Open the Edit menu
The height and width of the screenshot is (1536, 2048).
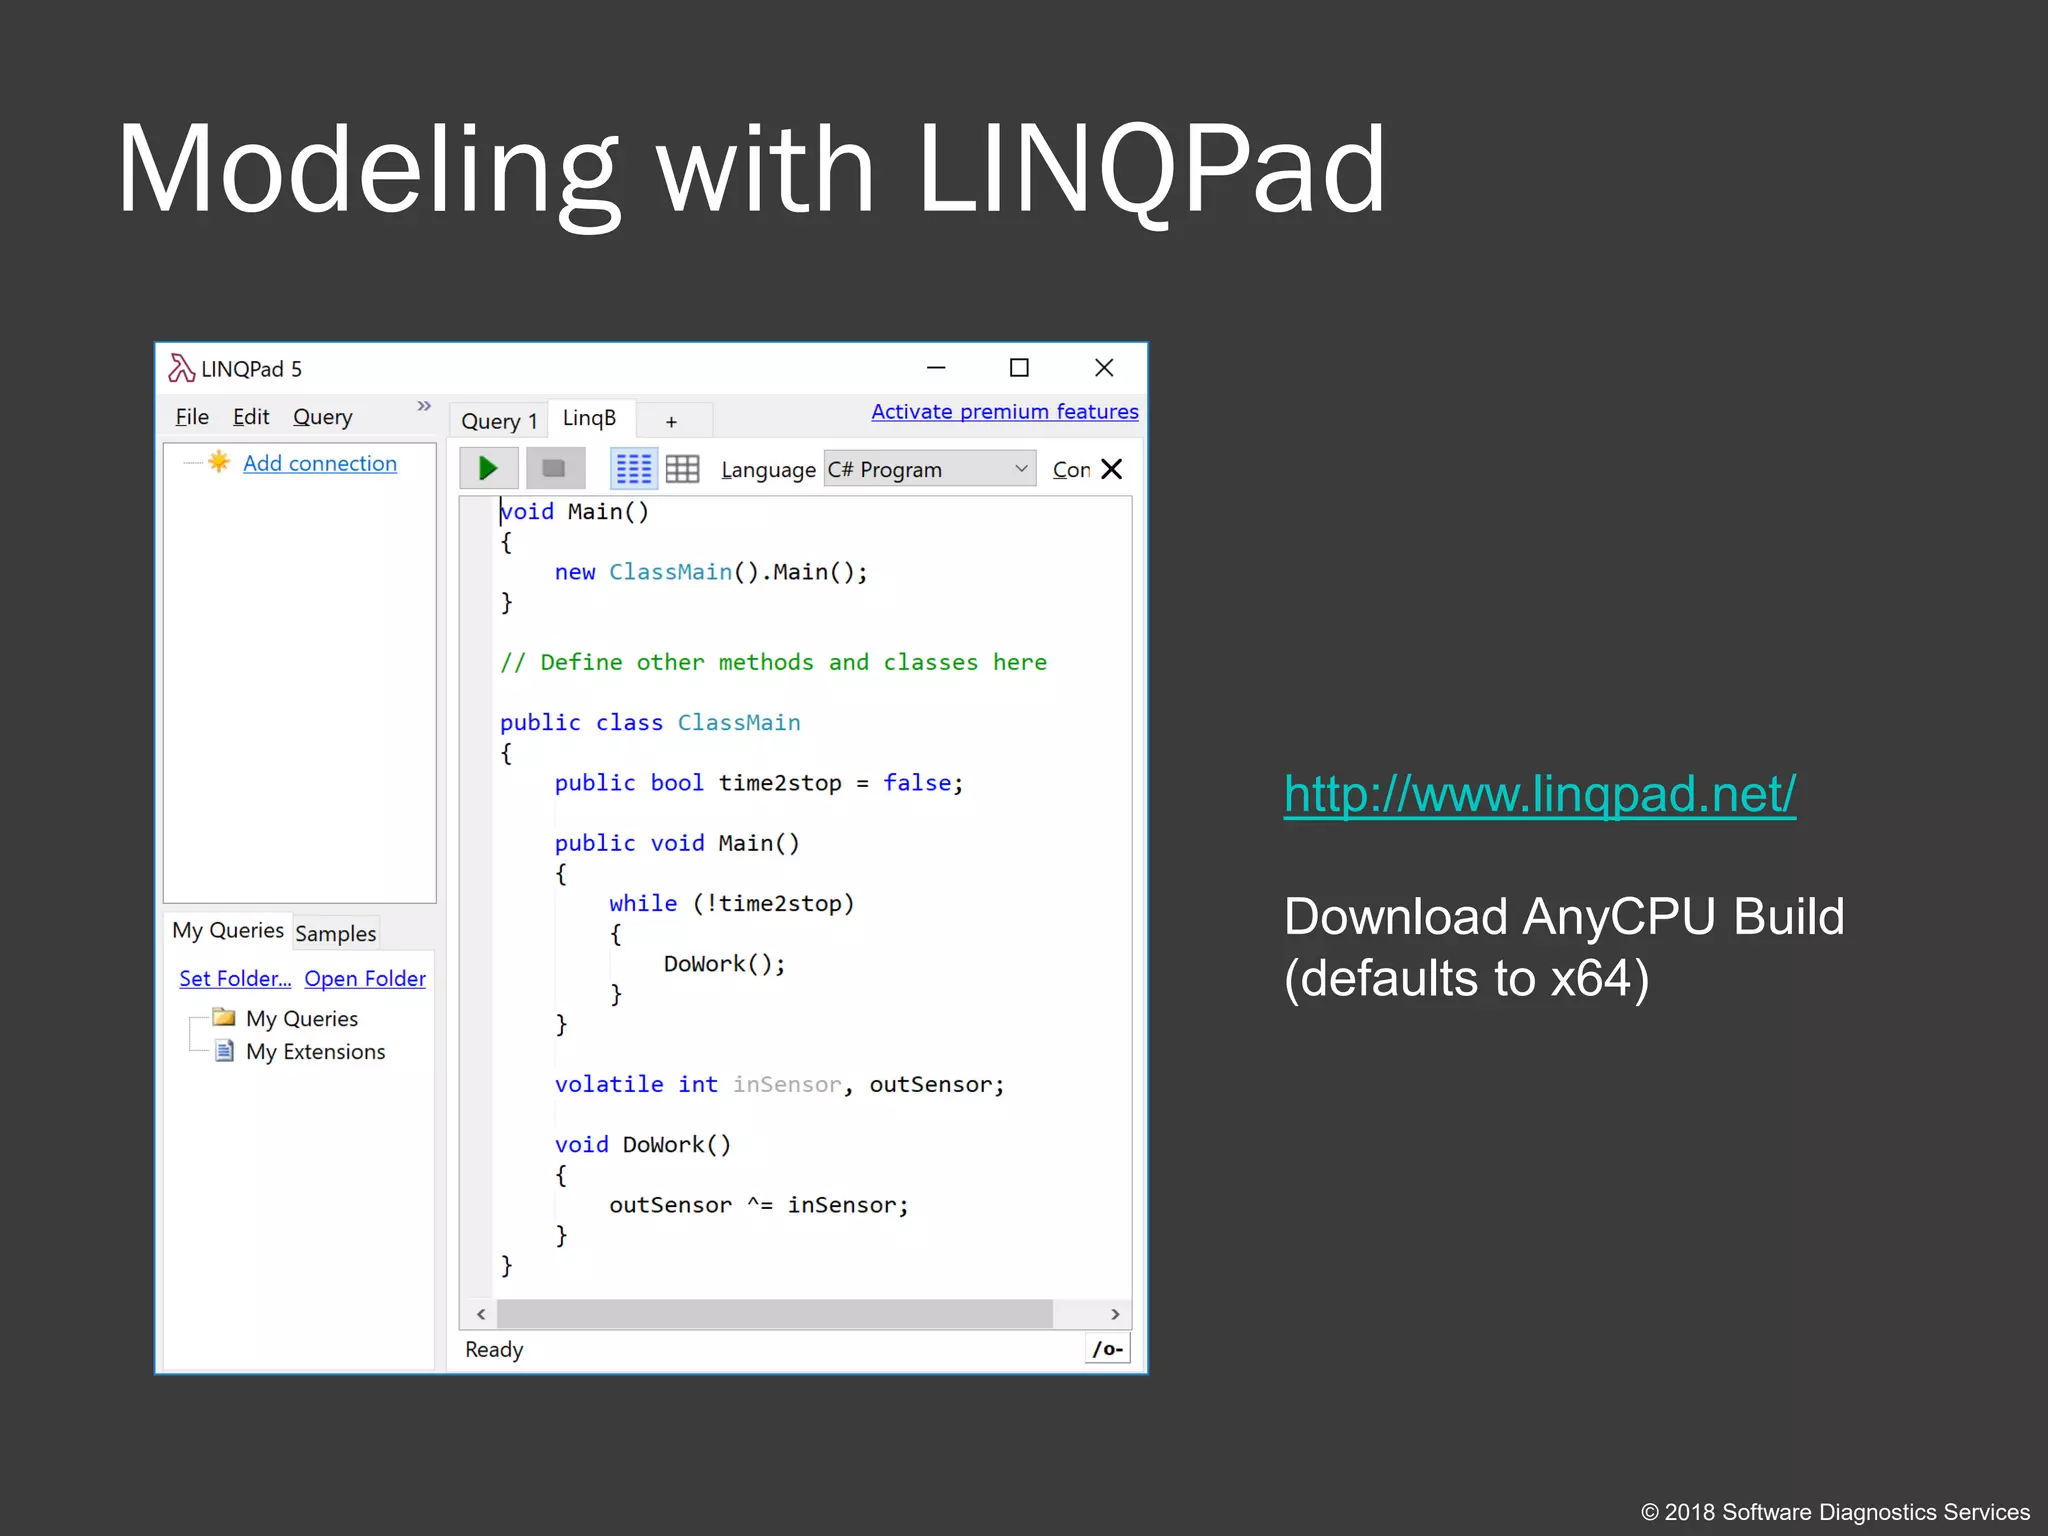click(x=251, y=417)
